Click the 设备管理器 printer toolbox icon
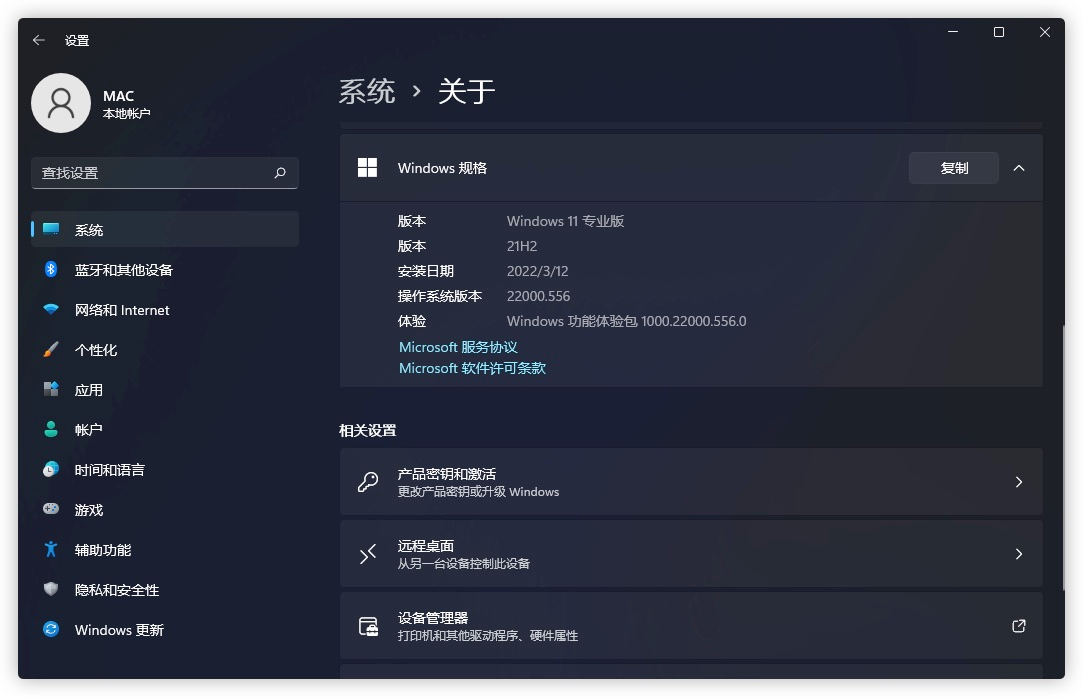This screenshot has height=697, width=1083. pos(369,626)
